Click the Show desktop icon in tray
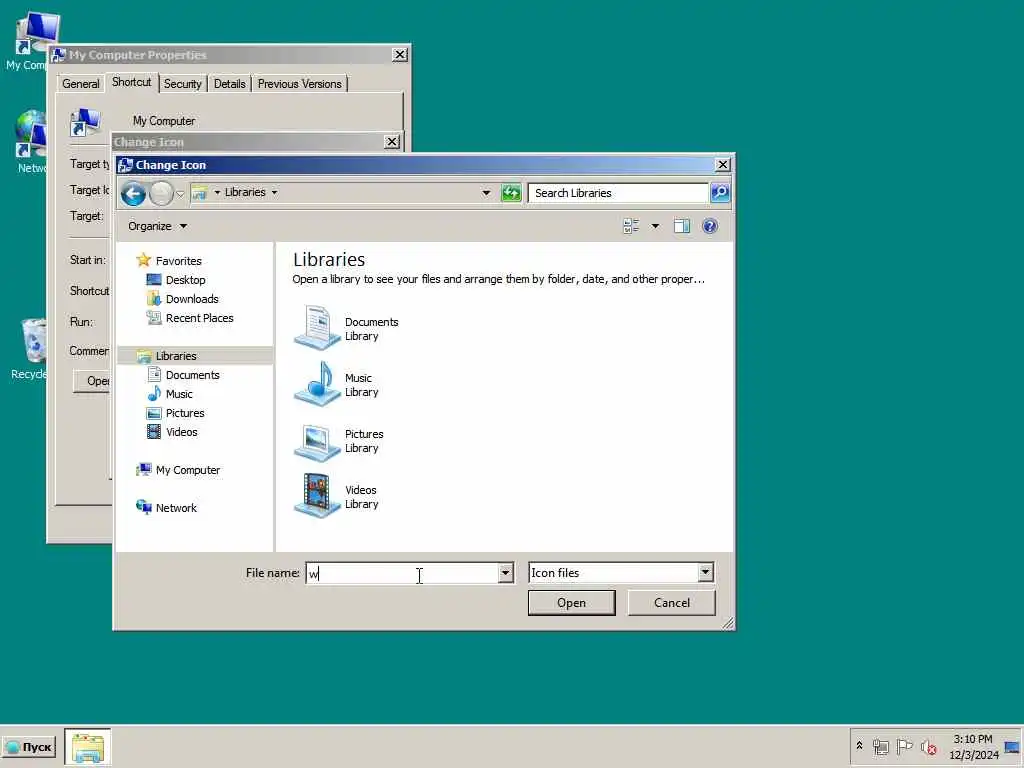Screen dimensions: 1024x768 [1012, 747]
